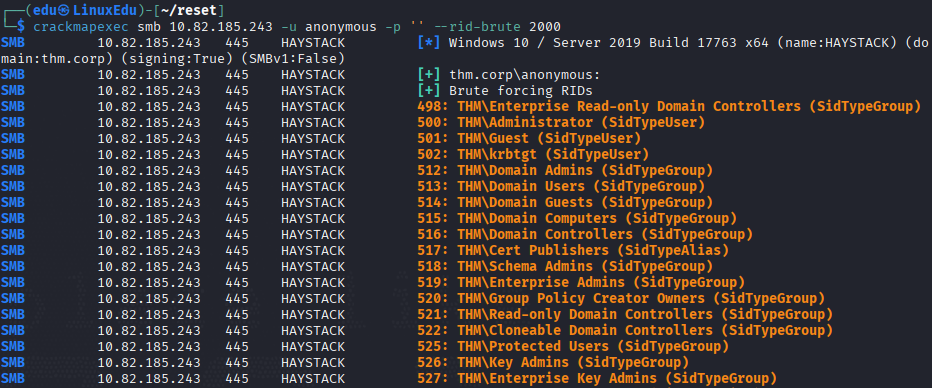The image size is (932, 388).
Task: Click the 518: THM\Schema Admins entry
Action: coord(565,266)
